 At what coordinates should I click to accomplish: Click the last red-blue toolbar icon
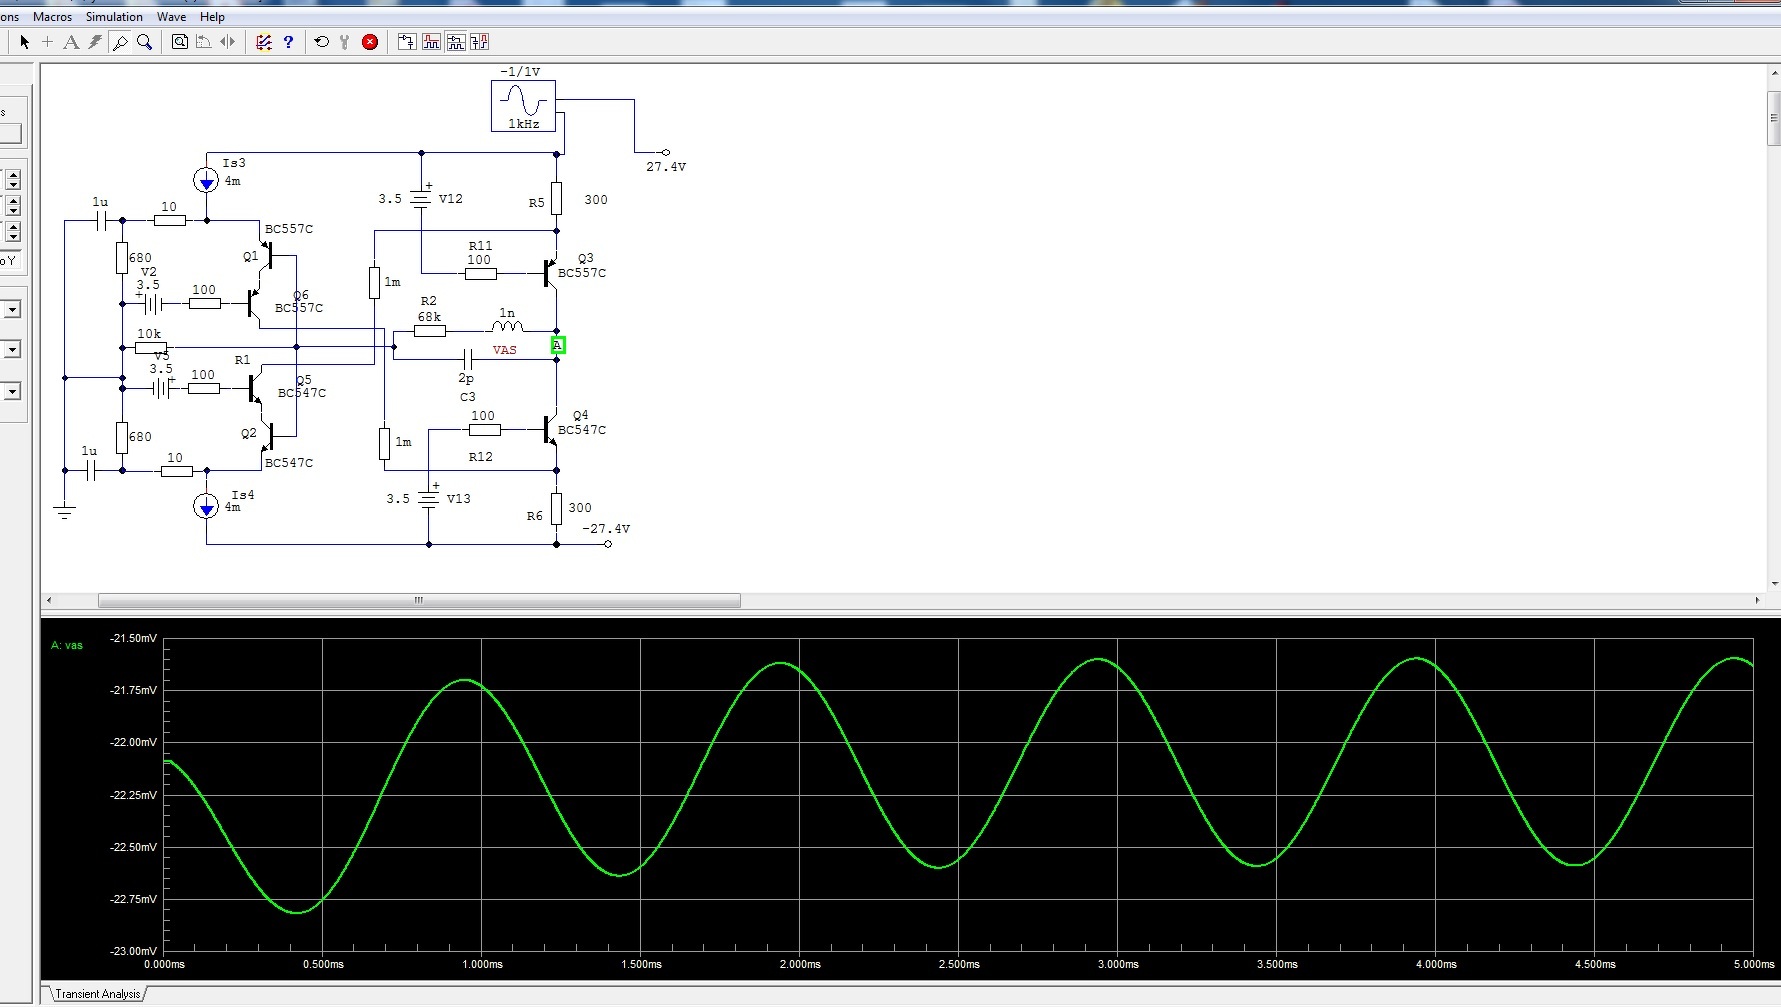pyautogui.click(x=480, y=42)
